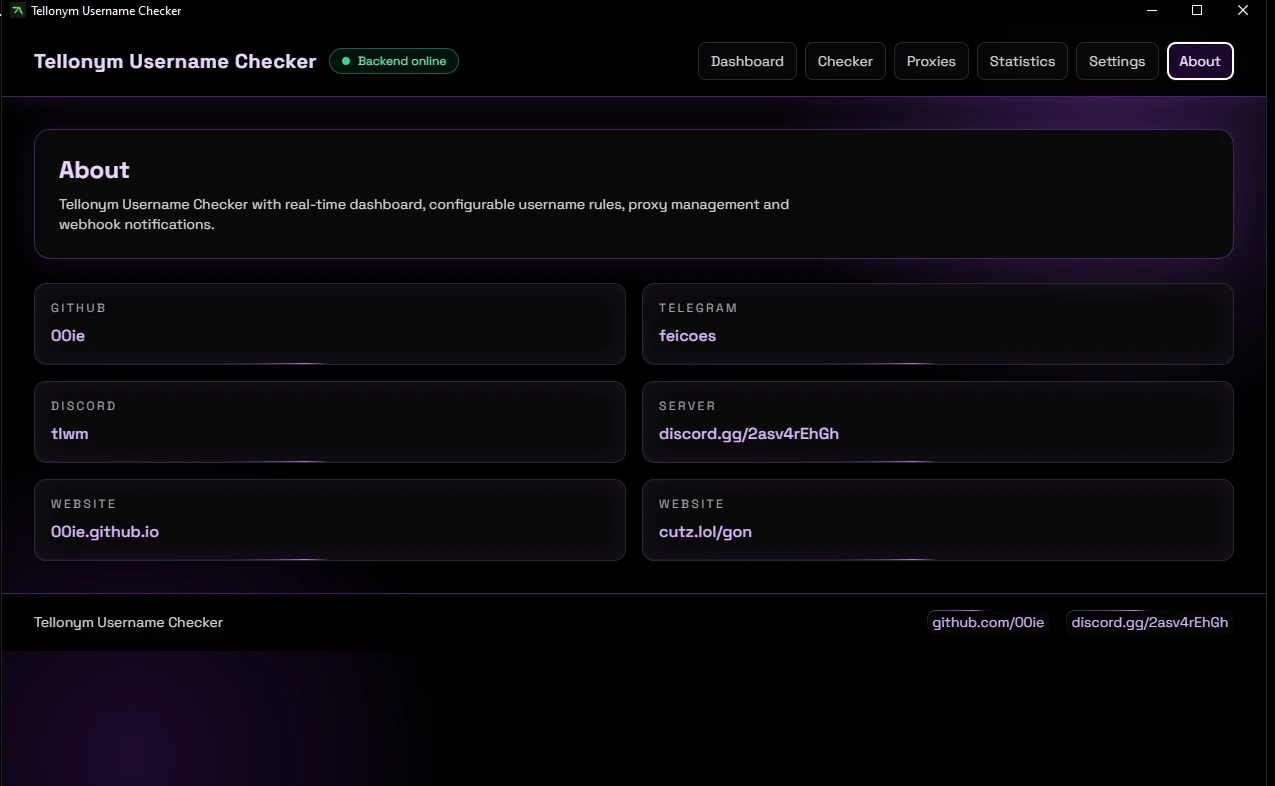Visit the 00ie.github.io website card
Image resolution: width=1275 pixels, height=786 pixels.
point(330,519)
